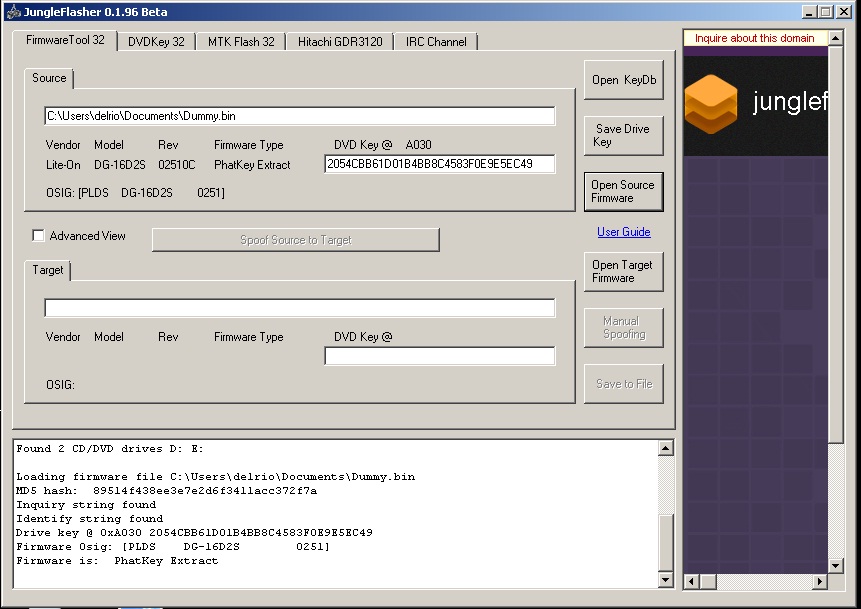861x609 pixels.
Task: Switch to the DVDKey 32 tab
Action: coord(156,42)
